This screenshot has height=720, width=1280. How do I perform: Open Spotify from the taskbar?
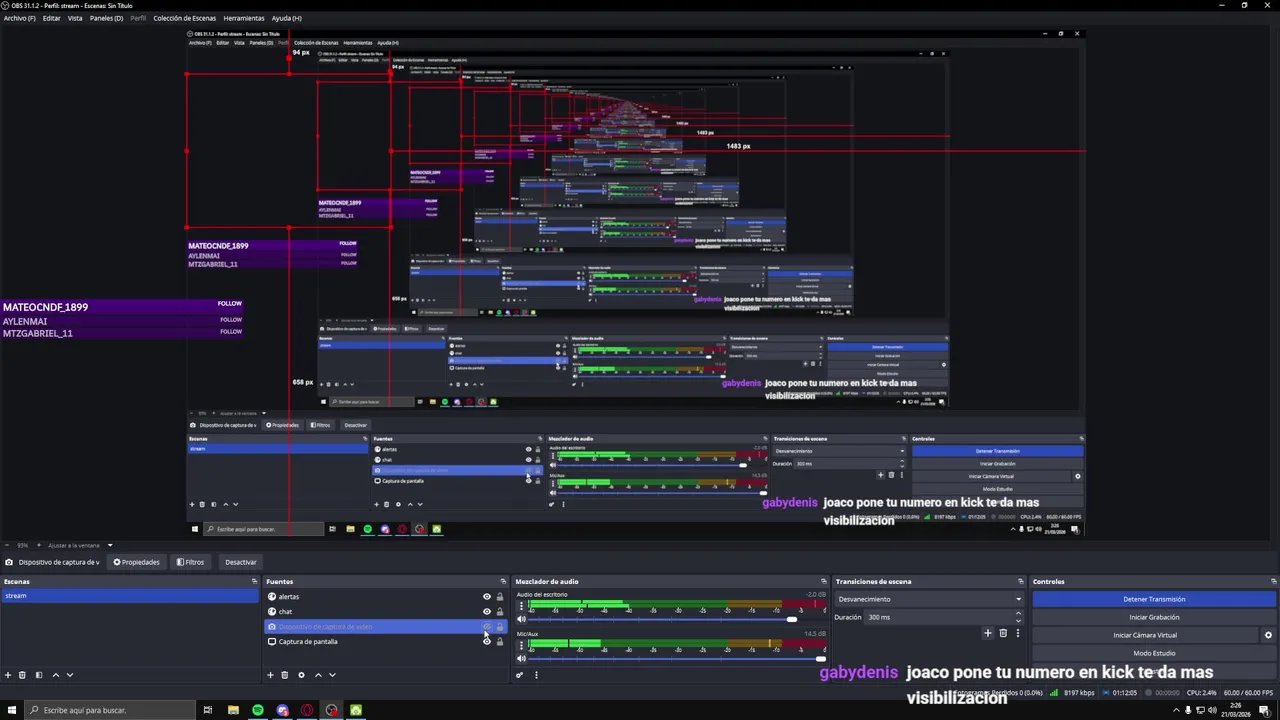tap(258, 710)
